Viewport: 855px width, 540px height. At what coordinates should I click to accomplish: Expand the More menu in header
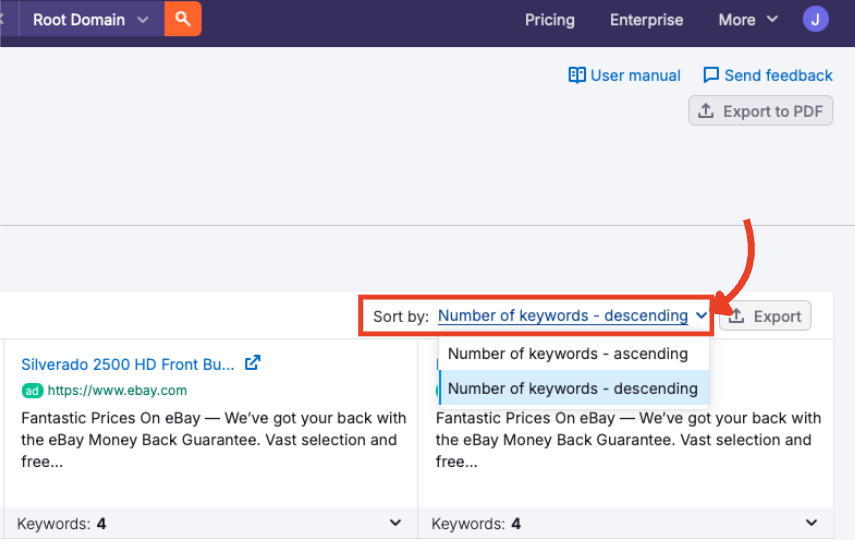click(747, 19)
